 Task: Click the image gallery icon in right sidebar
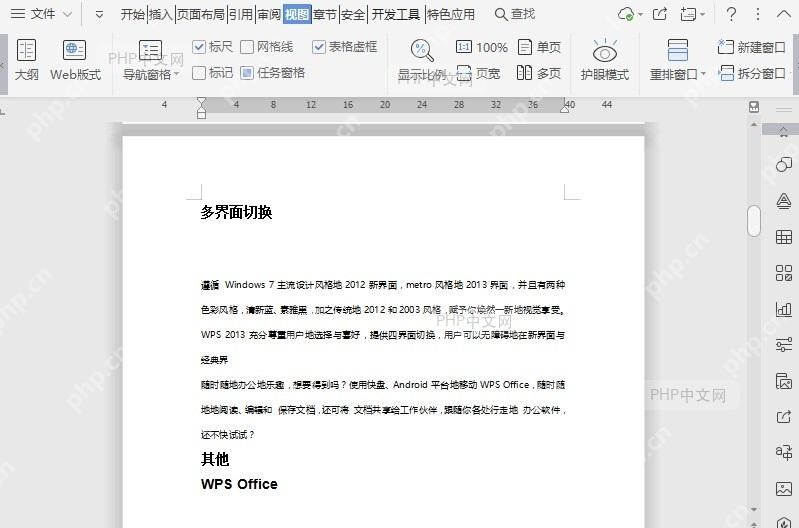[784, 489]
